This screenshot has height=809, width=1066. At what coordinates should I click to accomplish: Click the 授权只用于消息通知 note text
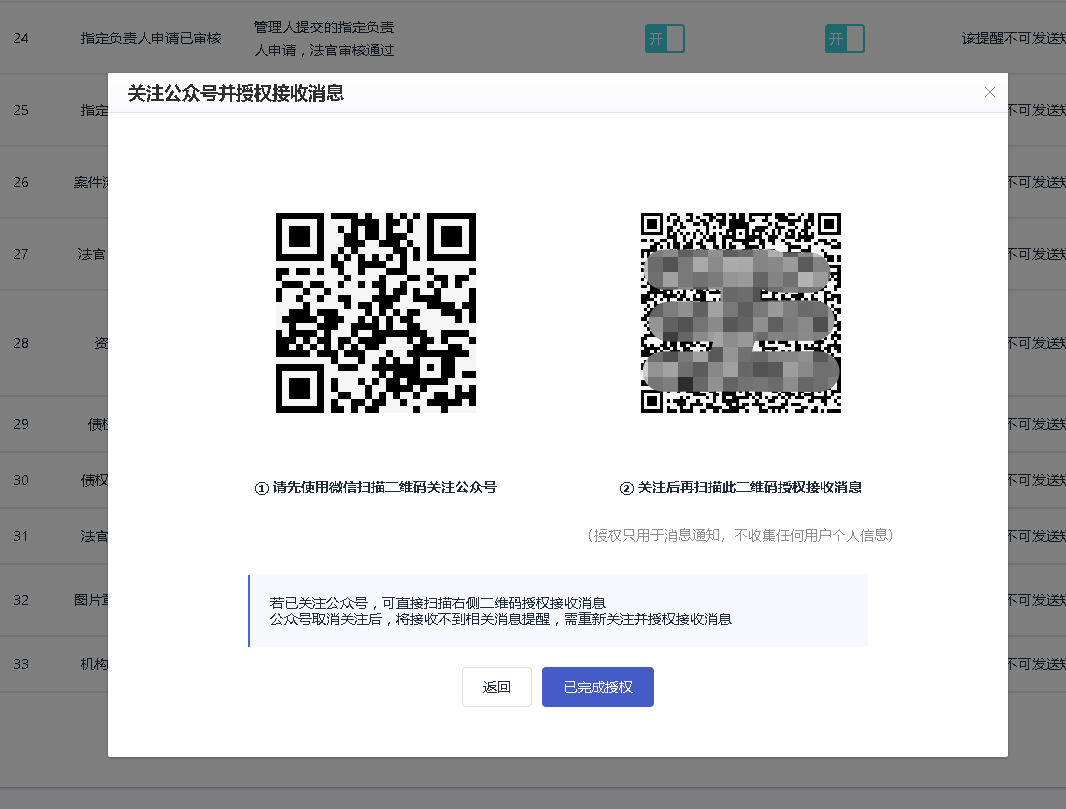point(740,535)
